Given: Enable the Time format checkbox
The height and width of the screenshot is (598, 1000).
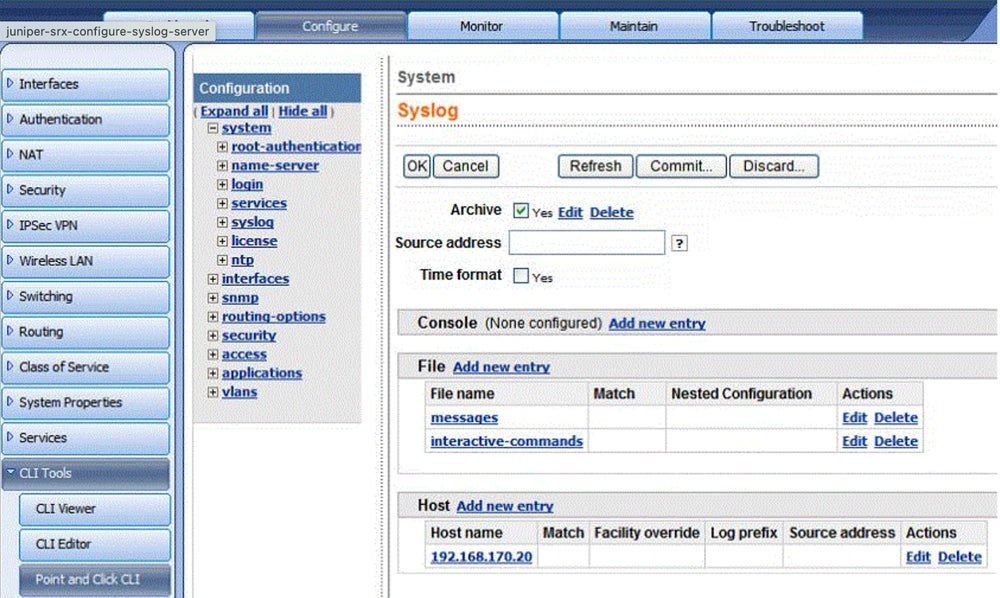Looking at the screenshot, I should 520,276.
